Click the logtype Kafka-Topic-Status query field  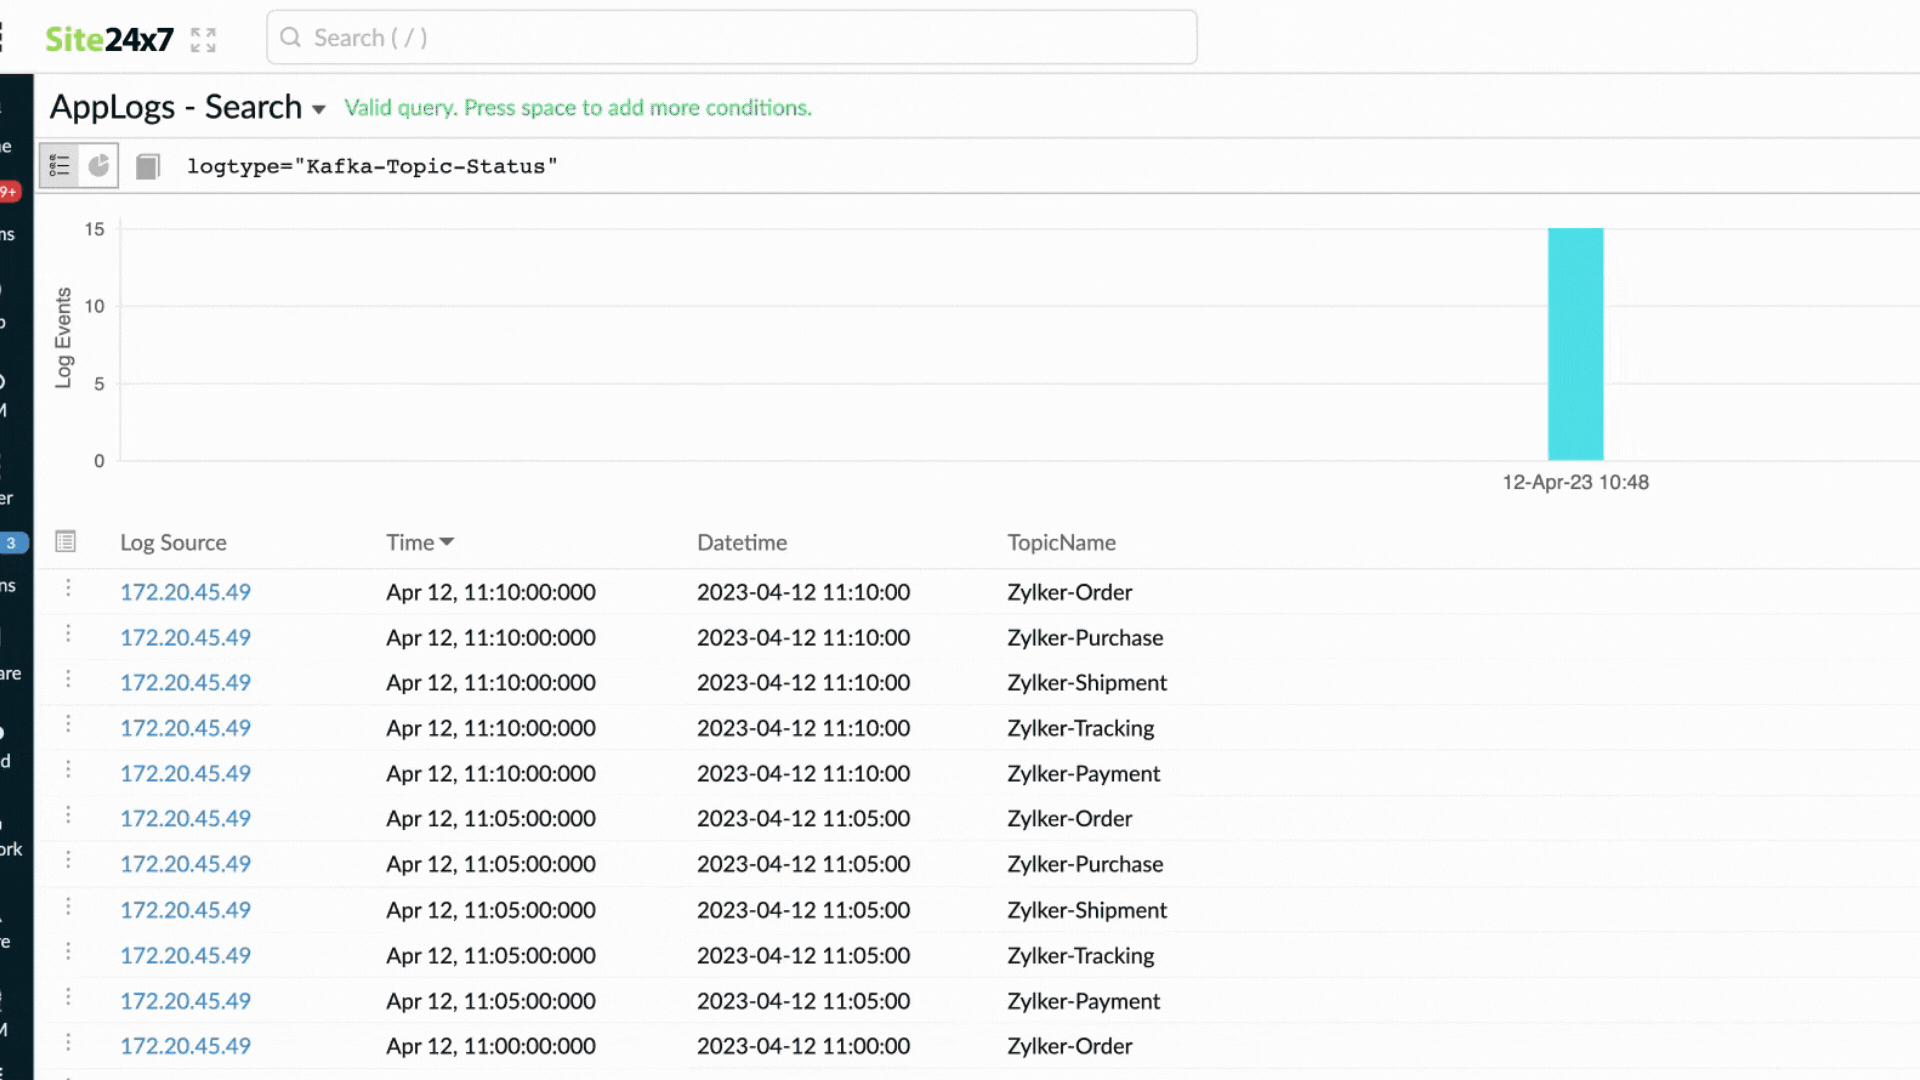tap(372, 167)
